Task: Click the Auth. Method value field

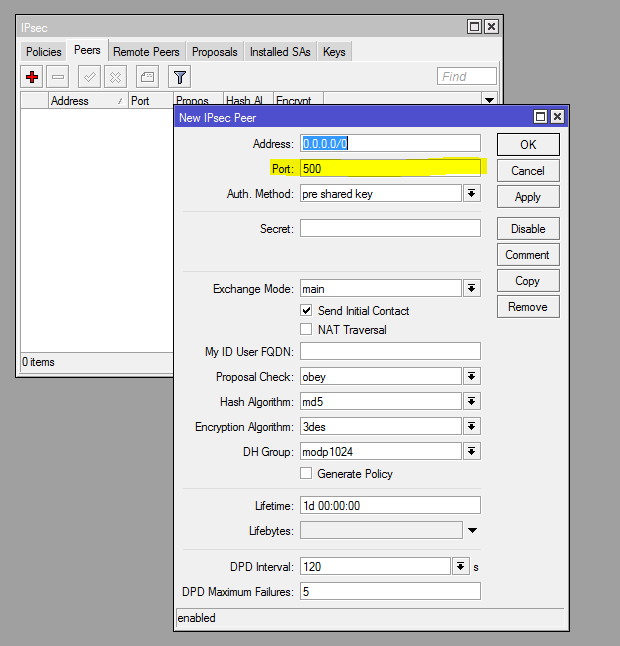Action: click(x=381, y=193)
